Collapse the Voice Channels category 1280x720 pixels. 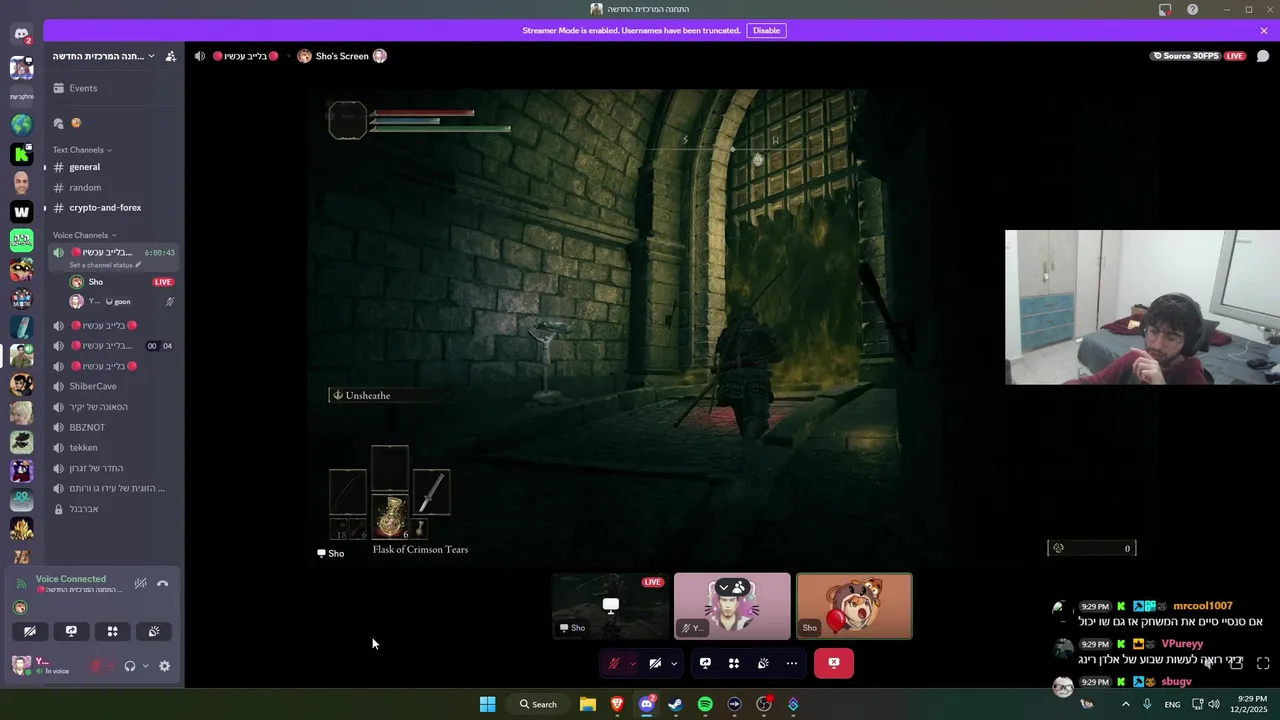tap(85, 235)
